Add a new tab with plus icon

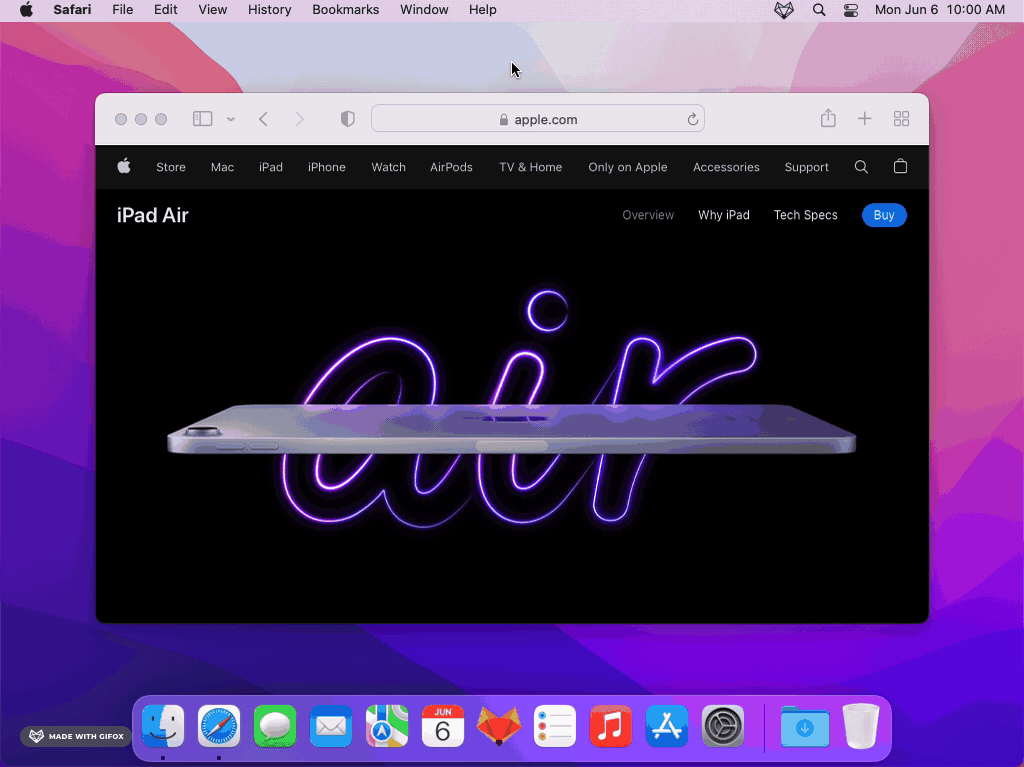[865, 119]
